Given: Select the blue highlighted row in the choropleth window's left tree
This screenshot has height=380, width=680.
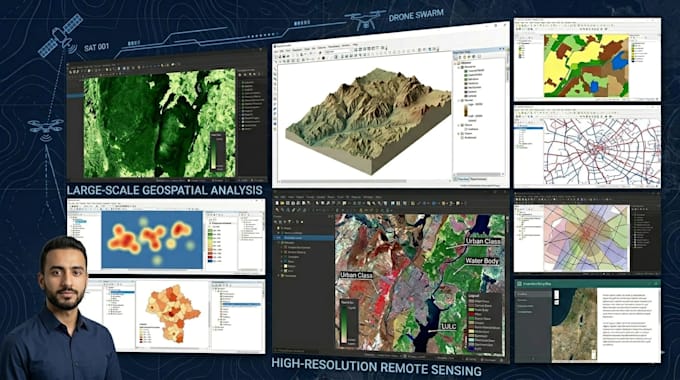Looking at the screenshot, I should tap(123, 293).
